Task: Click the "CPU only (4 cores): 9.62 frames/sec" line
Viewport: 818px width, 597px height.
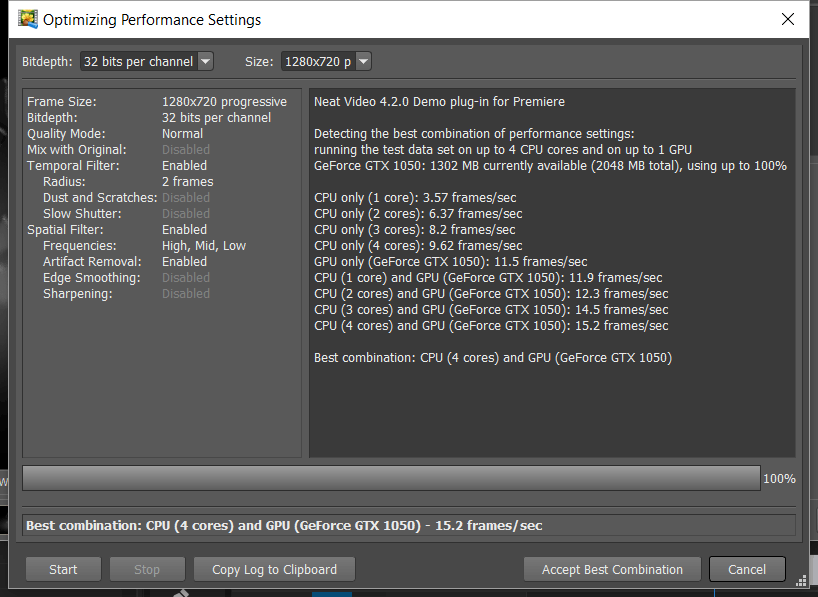Action: (x=418, y=246)
